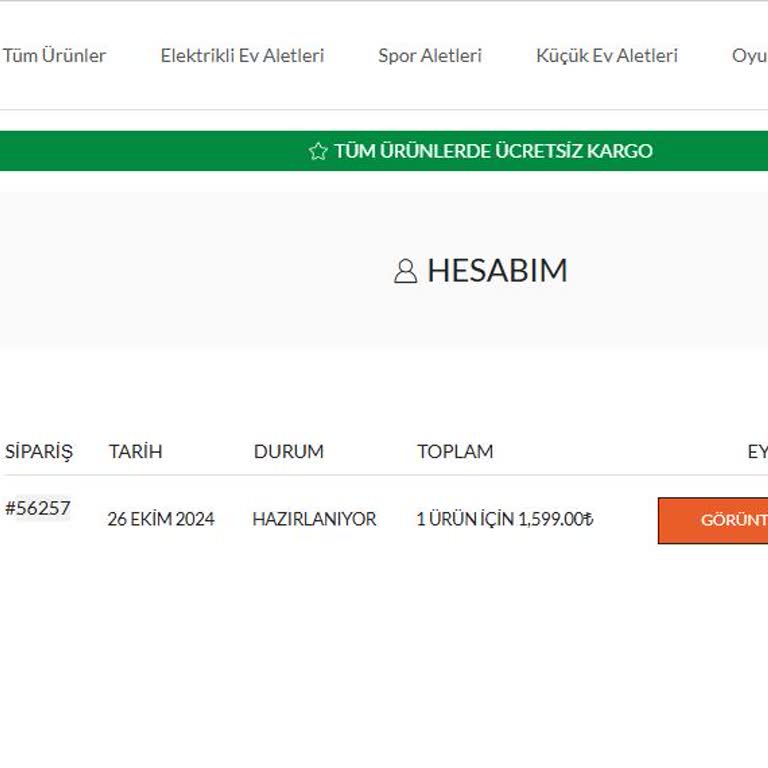Image resolution: width=768 pixels, height=768 pixels.
Task: Click the user account icon beside HESABIM
Action: coord(406,271)
